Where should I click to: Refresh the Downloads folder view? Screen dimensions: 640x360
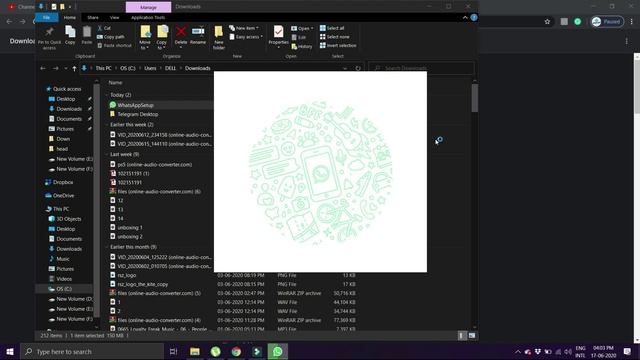tap(358, 68)
